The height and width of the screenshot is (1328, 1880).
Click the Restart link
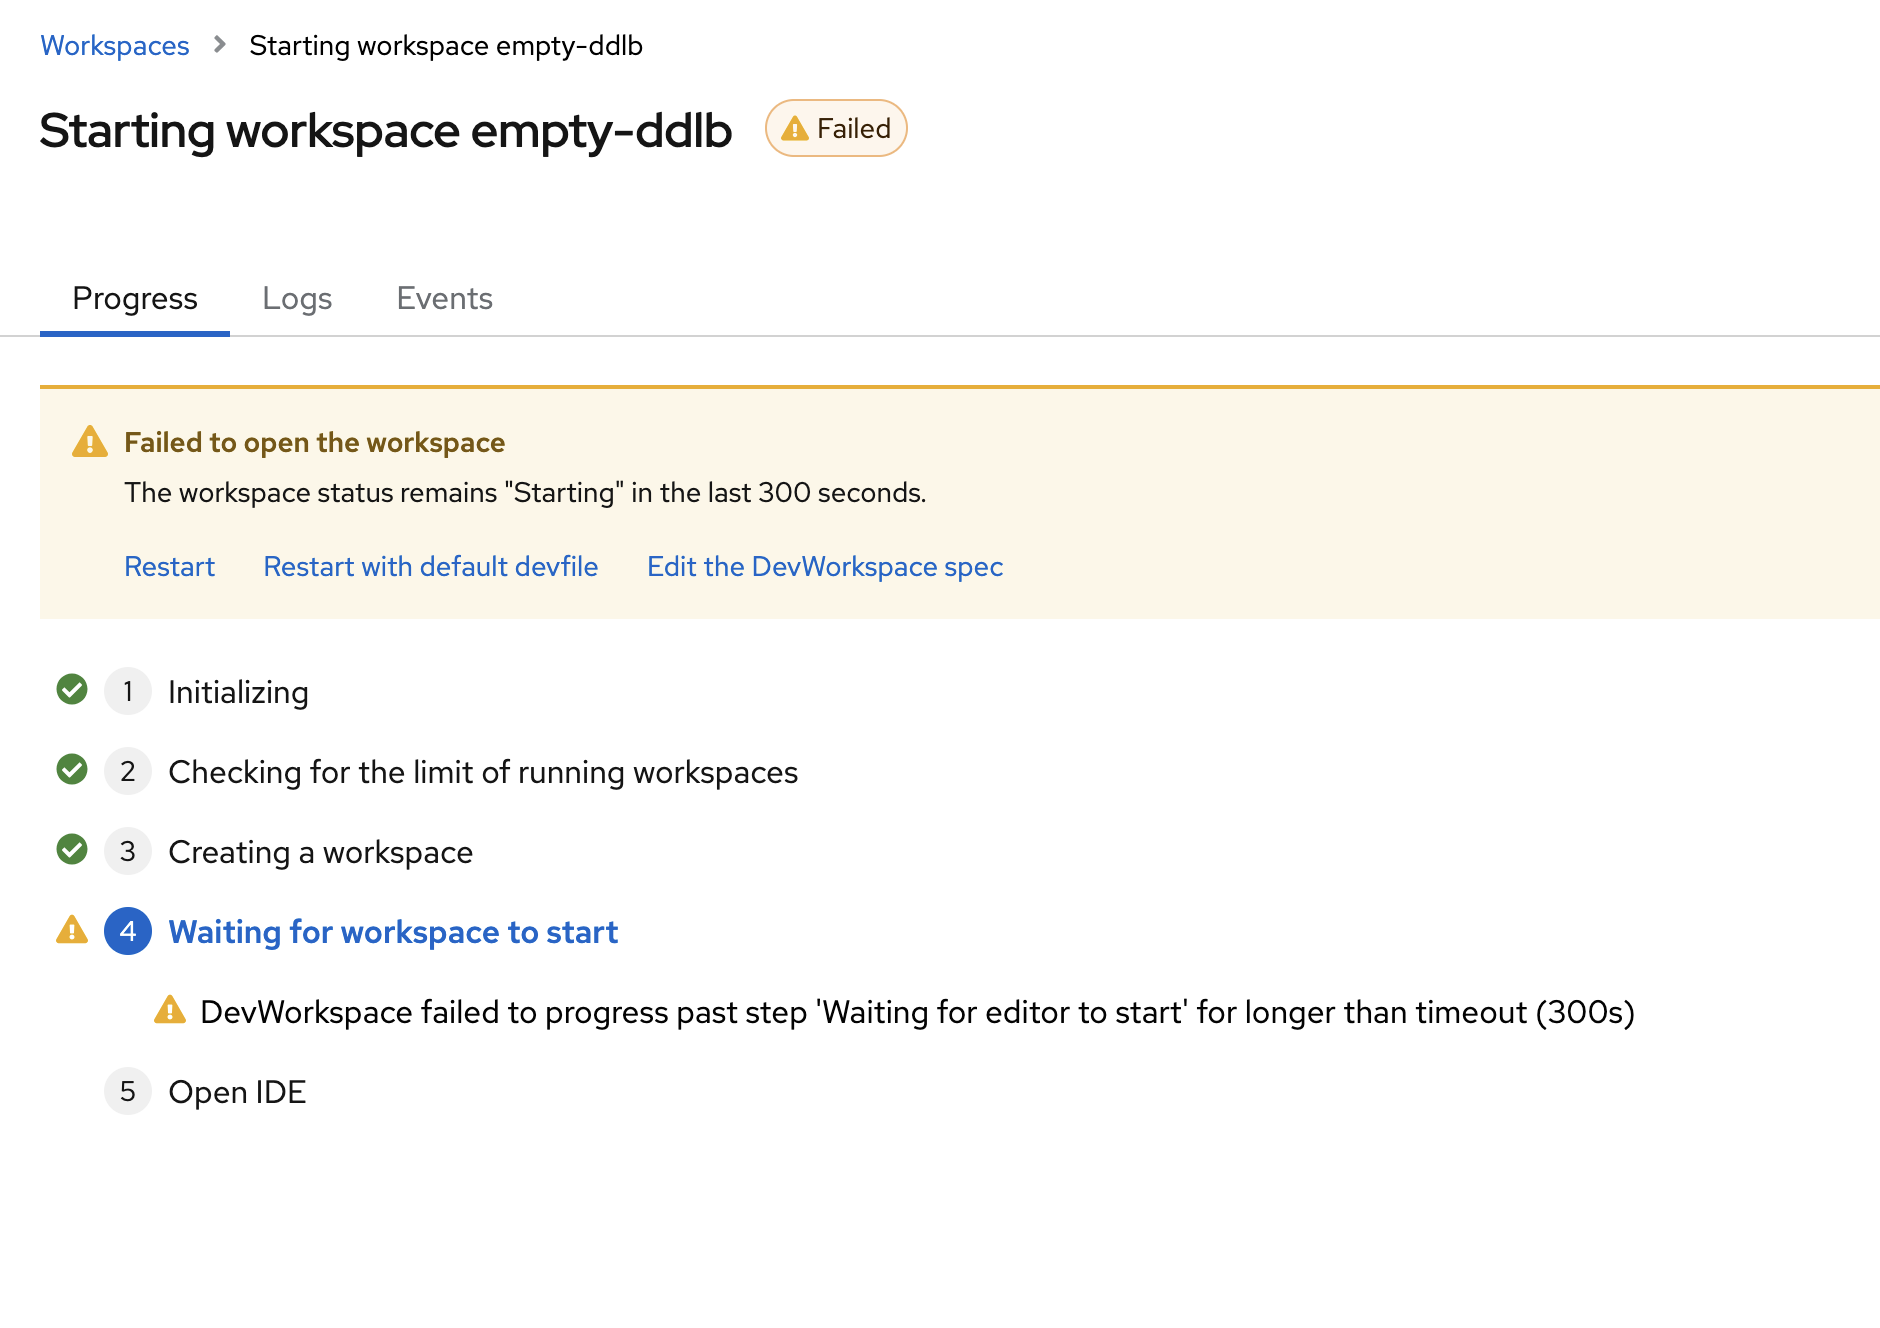169,567
